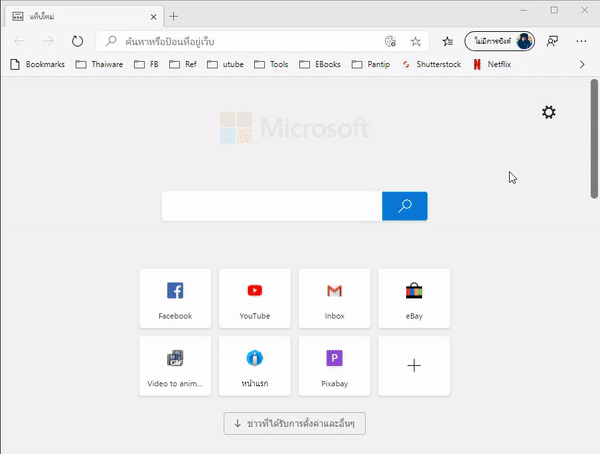Open the Favorites list icon

coord(447,41)
